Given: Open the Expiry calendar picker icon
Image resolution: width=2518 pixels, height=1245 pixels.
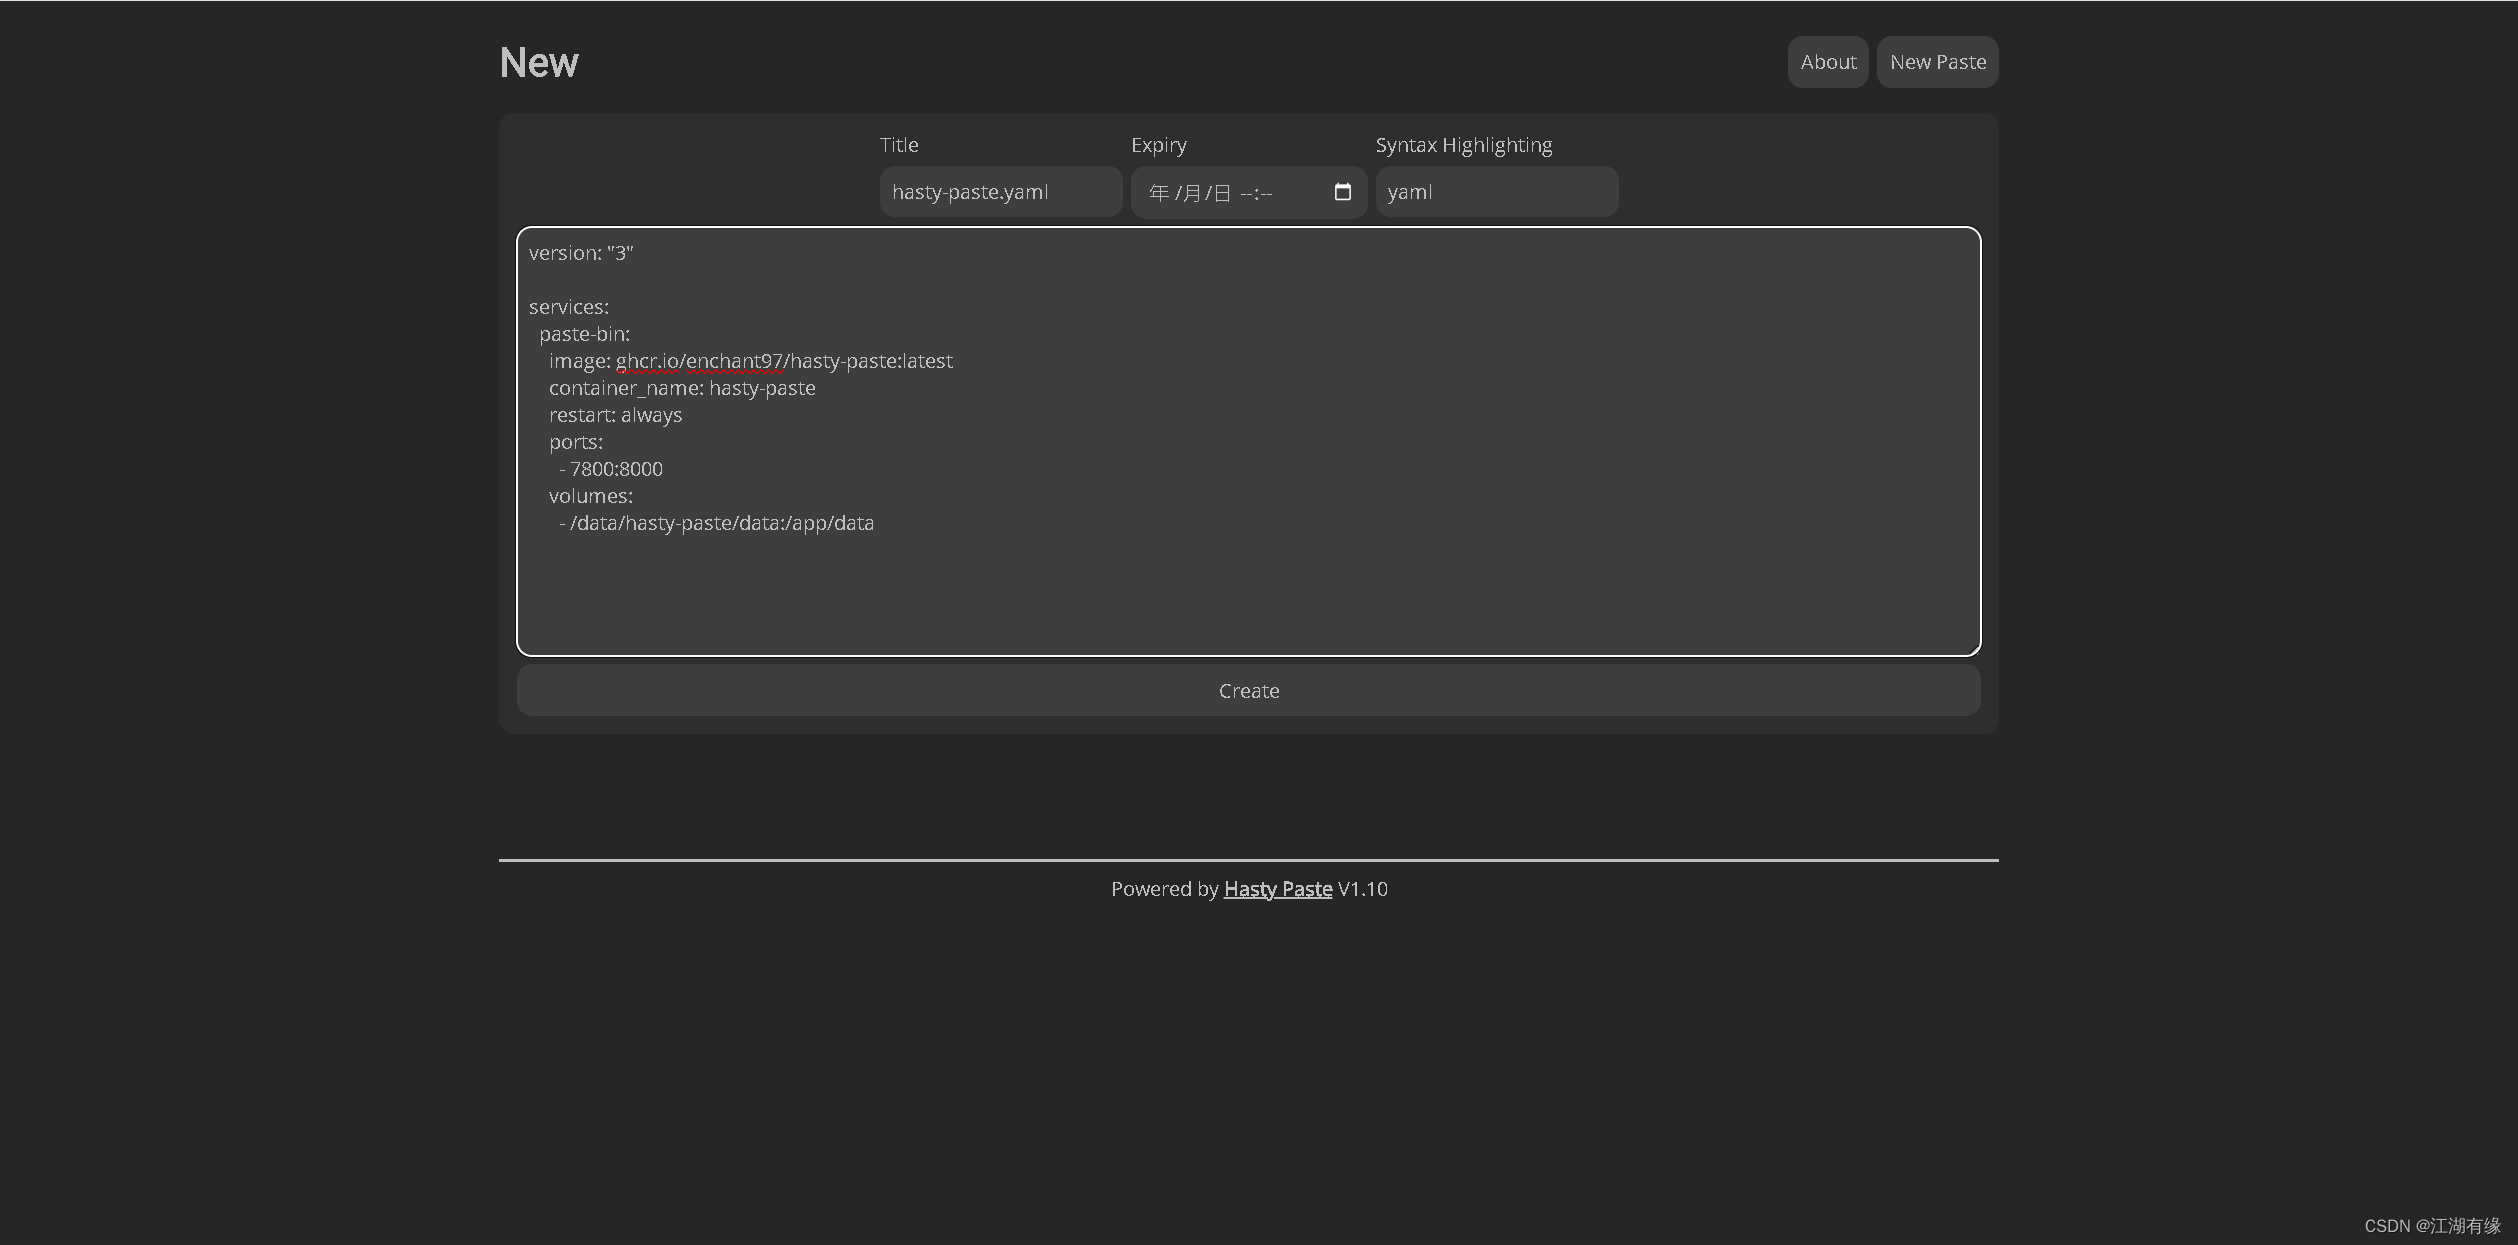Looking at the screenshot, I should 1342,192.
